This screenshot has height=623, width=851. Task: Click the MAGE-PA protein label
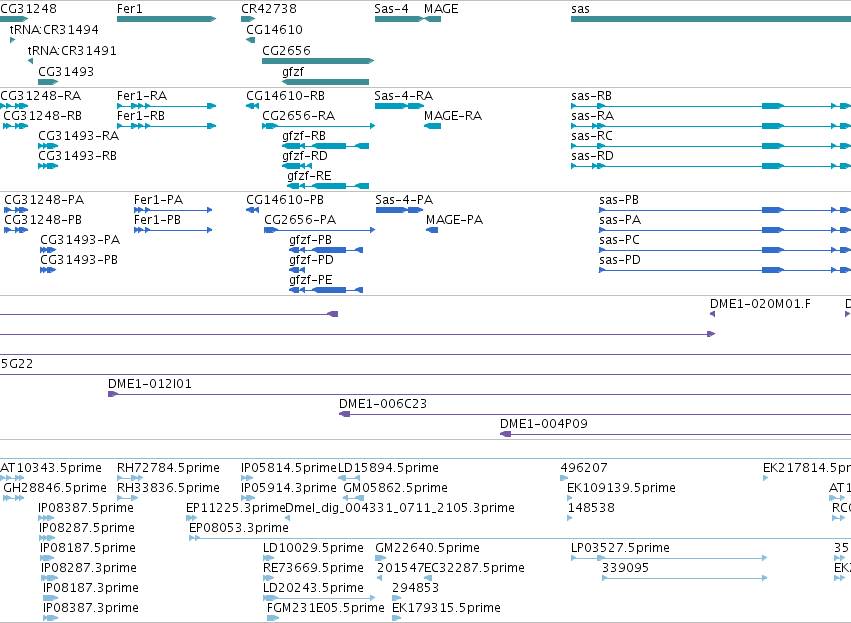click(x=455, y=220)
